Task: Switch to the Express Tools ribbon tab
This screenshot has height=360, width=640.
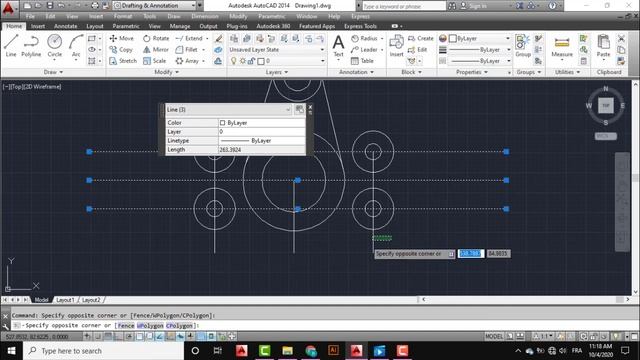Action: pos(360,26)
